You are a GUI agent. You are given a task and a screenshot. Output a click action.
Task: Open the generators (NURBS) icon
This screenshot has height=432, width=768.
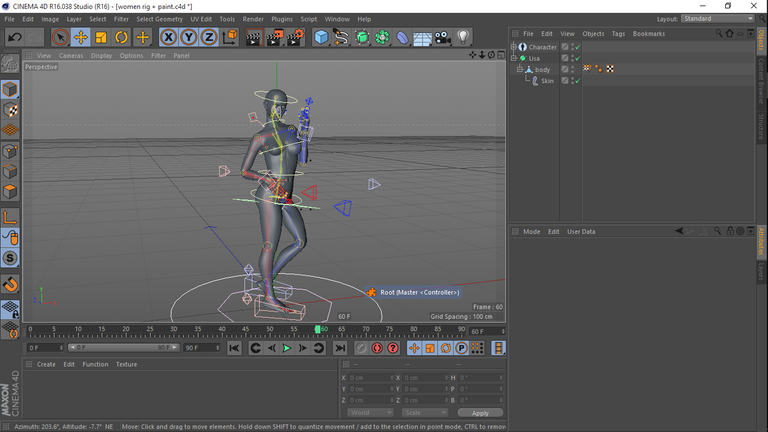click(362, 37)
